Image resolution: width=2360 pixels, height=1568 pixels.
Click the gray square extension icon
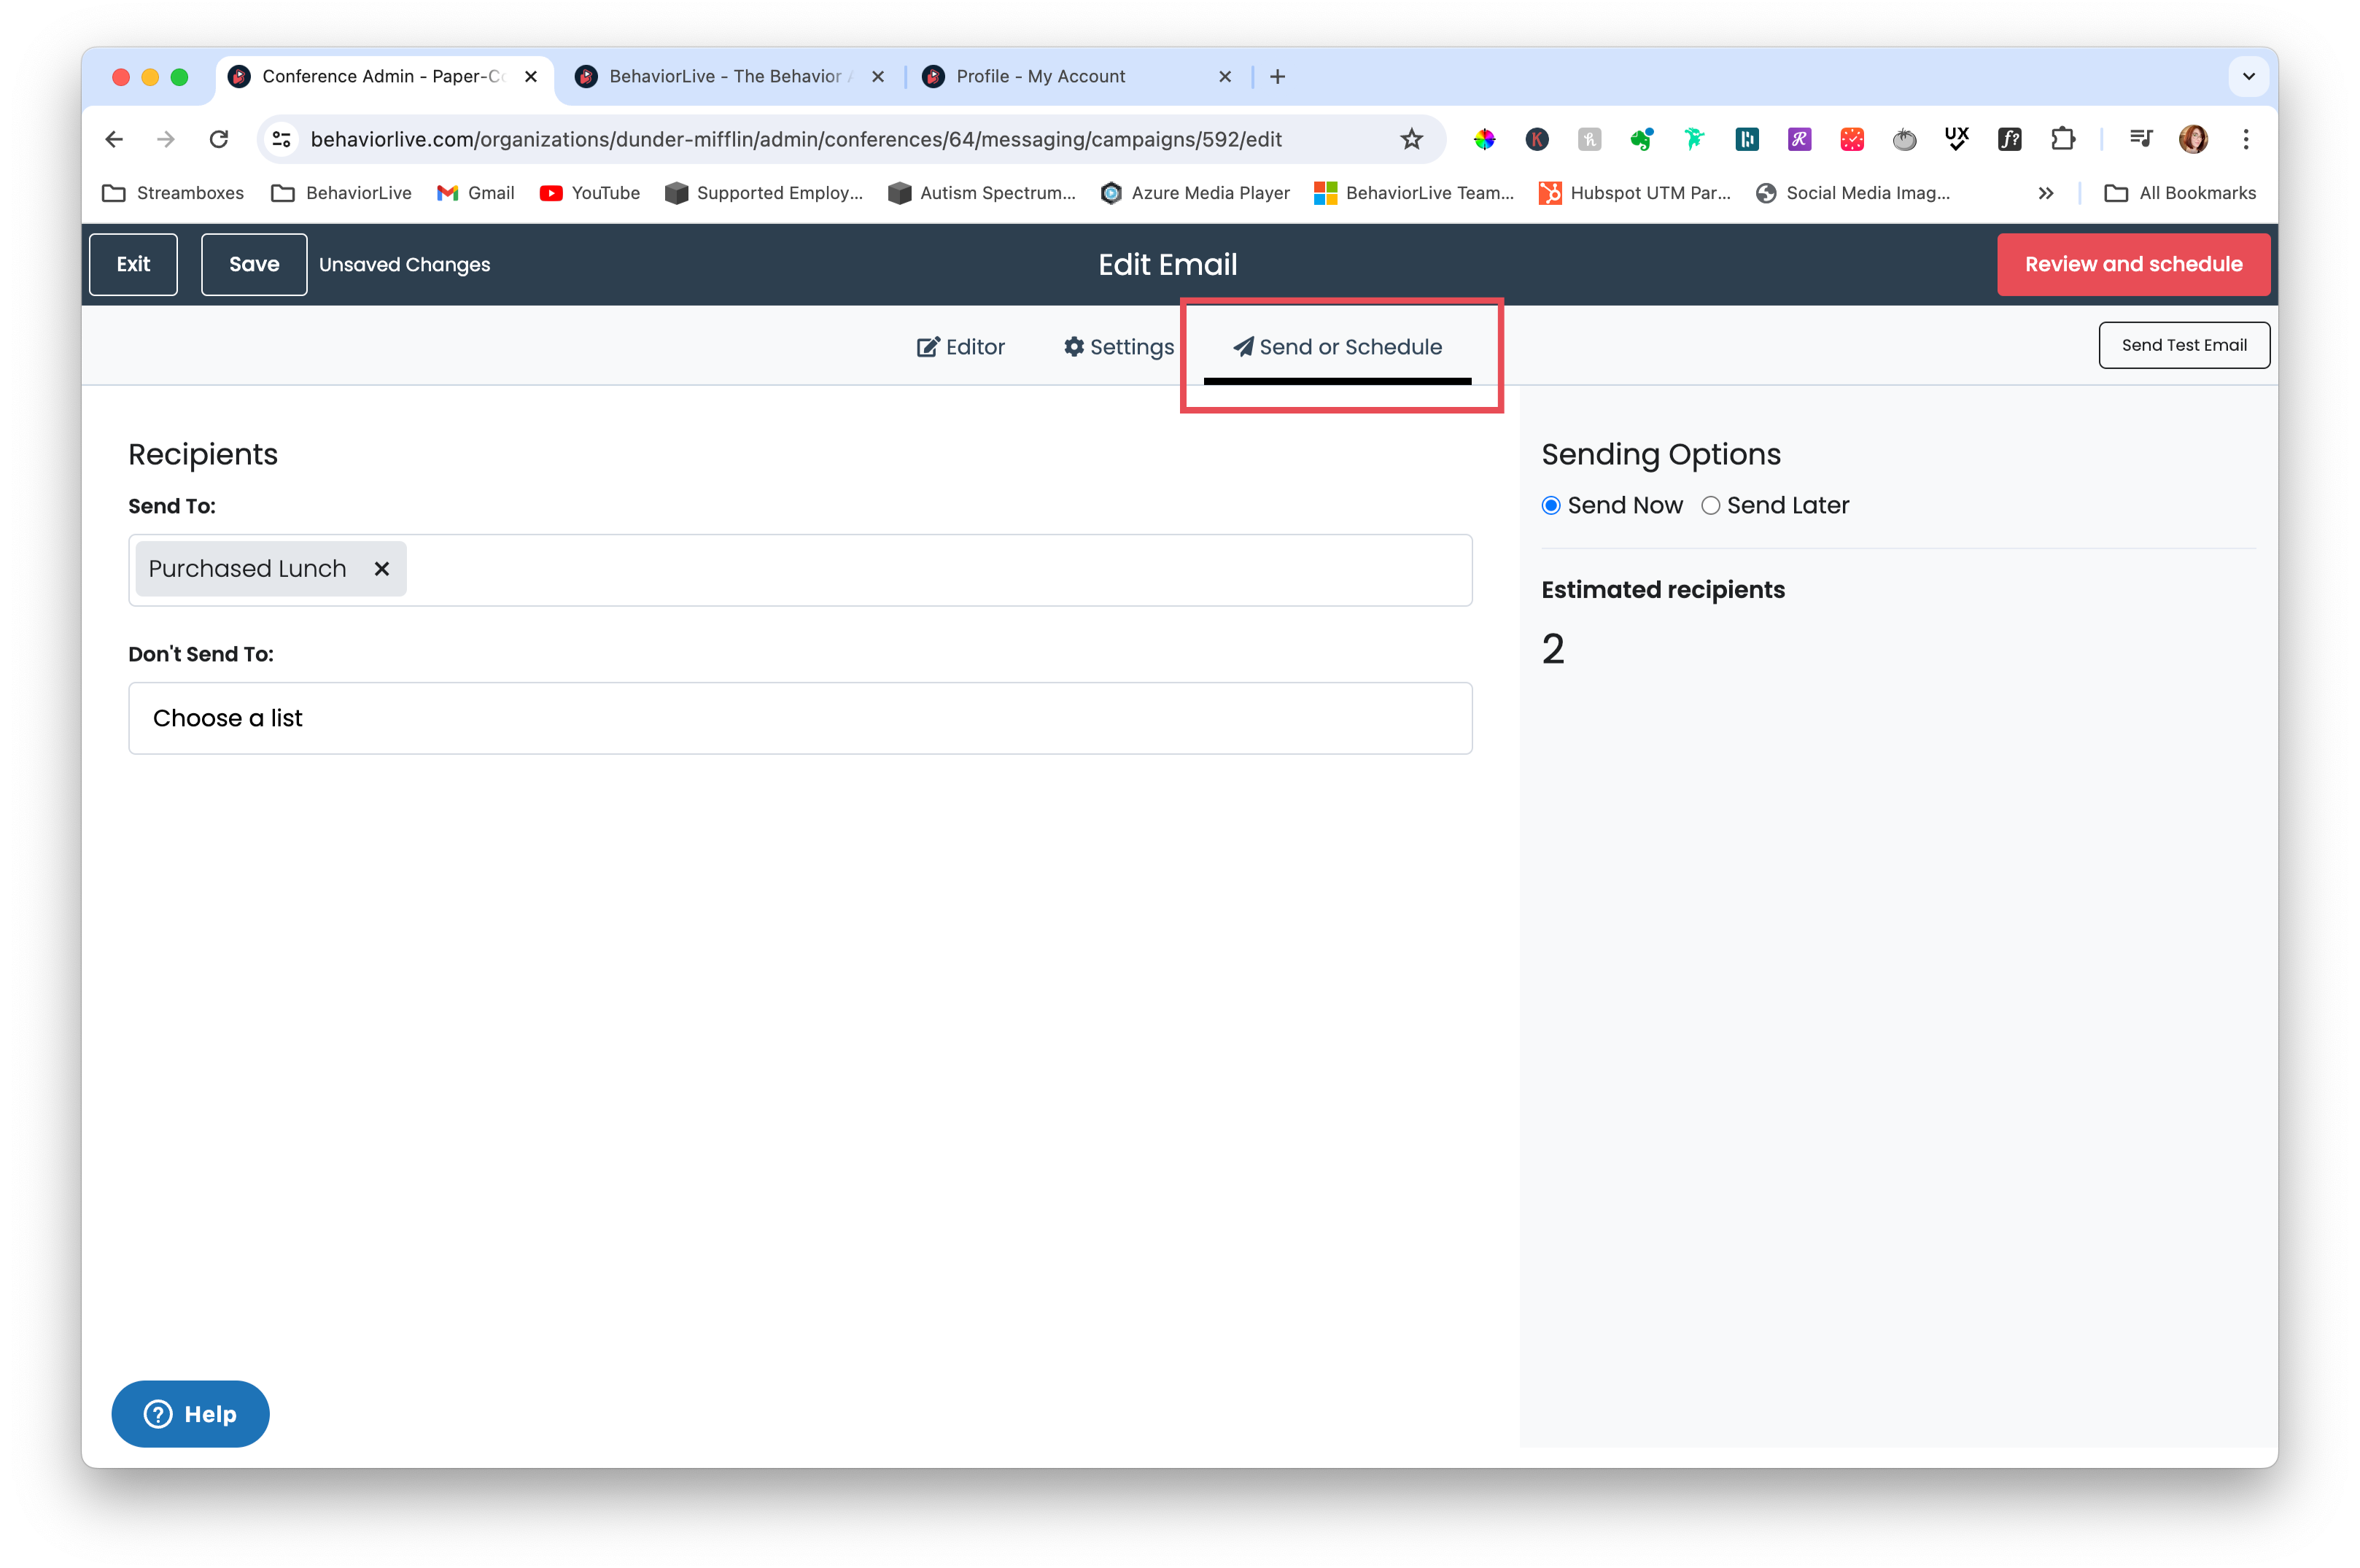pyautogui.click(x=1589, y=139)
